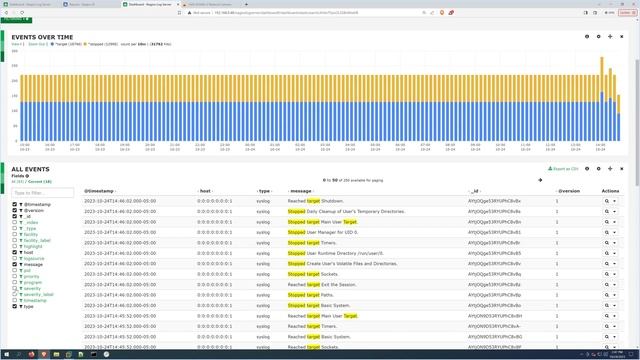Click filter icon beside @timestamp field
The height and width of the screenshot is (360, 640).
[21, 204]
